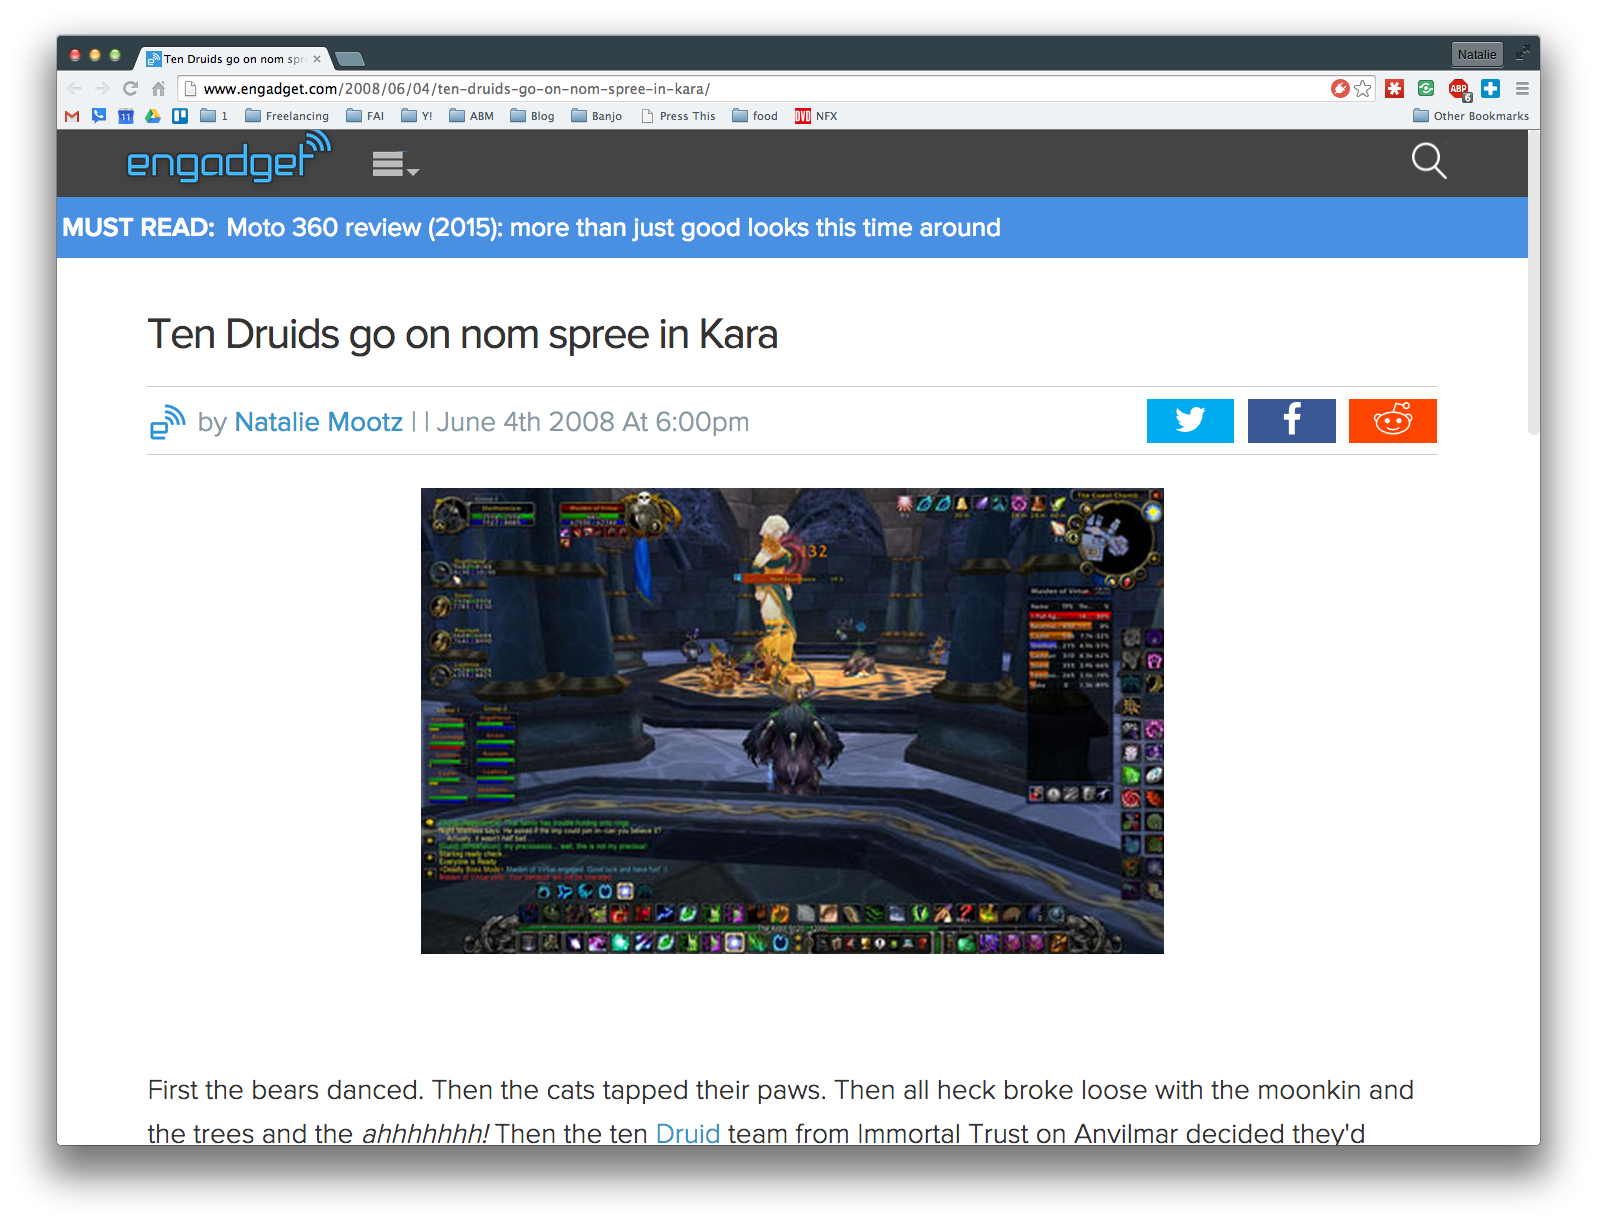Open the LastPass red asterisk extension
The image size is (1597, 1224).
tap(1395, 88)
